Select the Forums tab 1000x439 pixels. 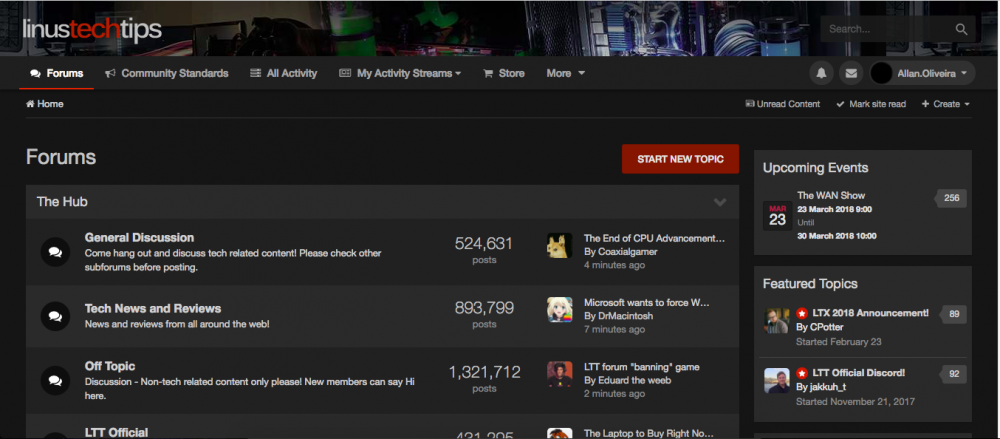(x=57, y=73)
